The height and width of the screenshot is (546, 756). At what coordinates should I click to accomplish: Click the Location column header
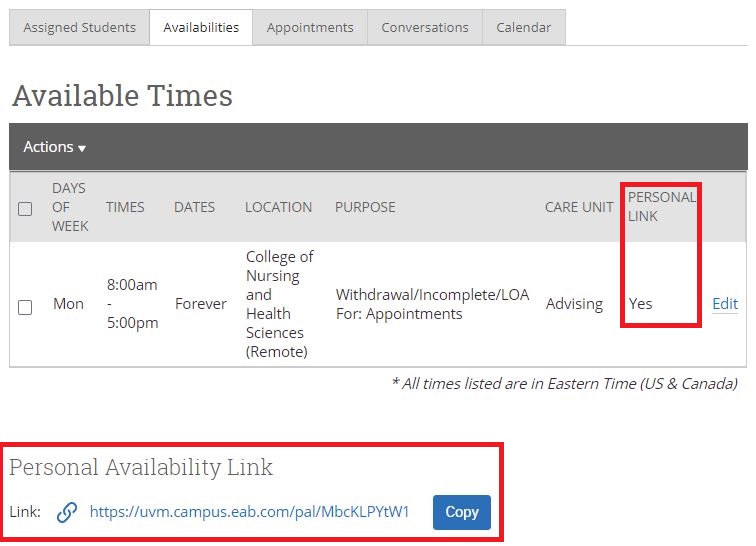point(278,207)
